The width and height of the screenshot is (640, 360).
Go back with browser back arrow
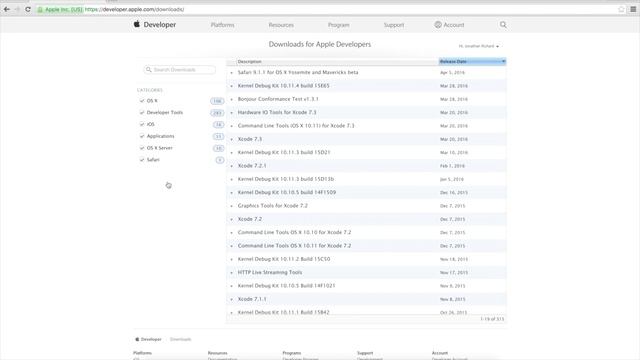[7, 9]
